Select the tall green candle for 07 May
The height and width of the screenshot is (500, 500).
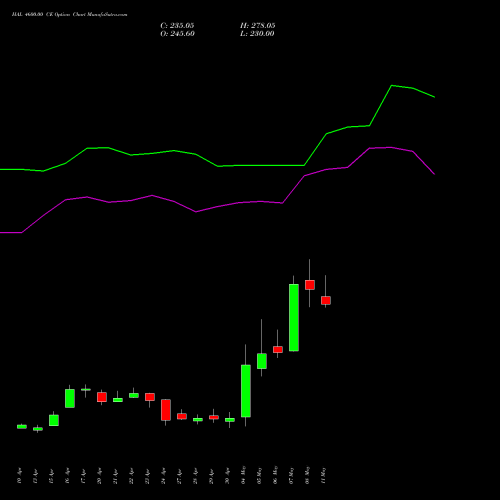(294, 318)
